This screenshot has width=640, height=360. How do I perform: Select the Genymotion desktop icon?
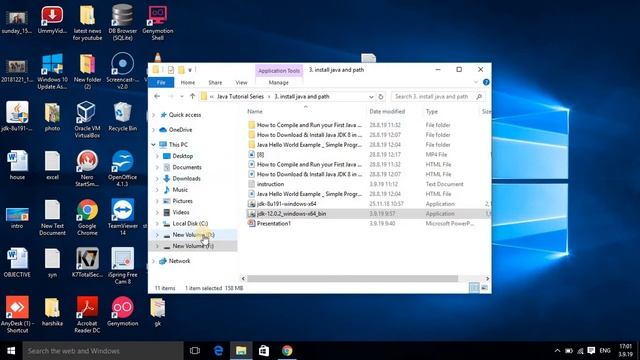(122, 311)
